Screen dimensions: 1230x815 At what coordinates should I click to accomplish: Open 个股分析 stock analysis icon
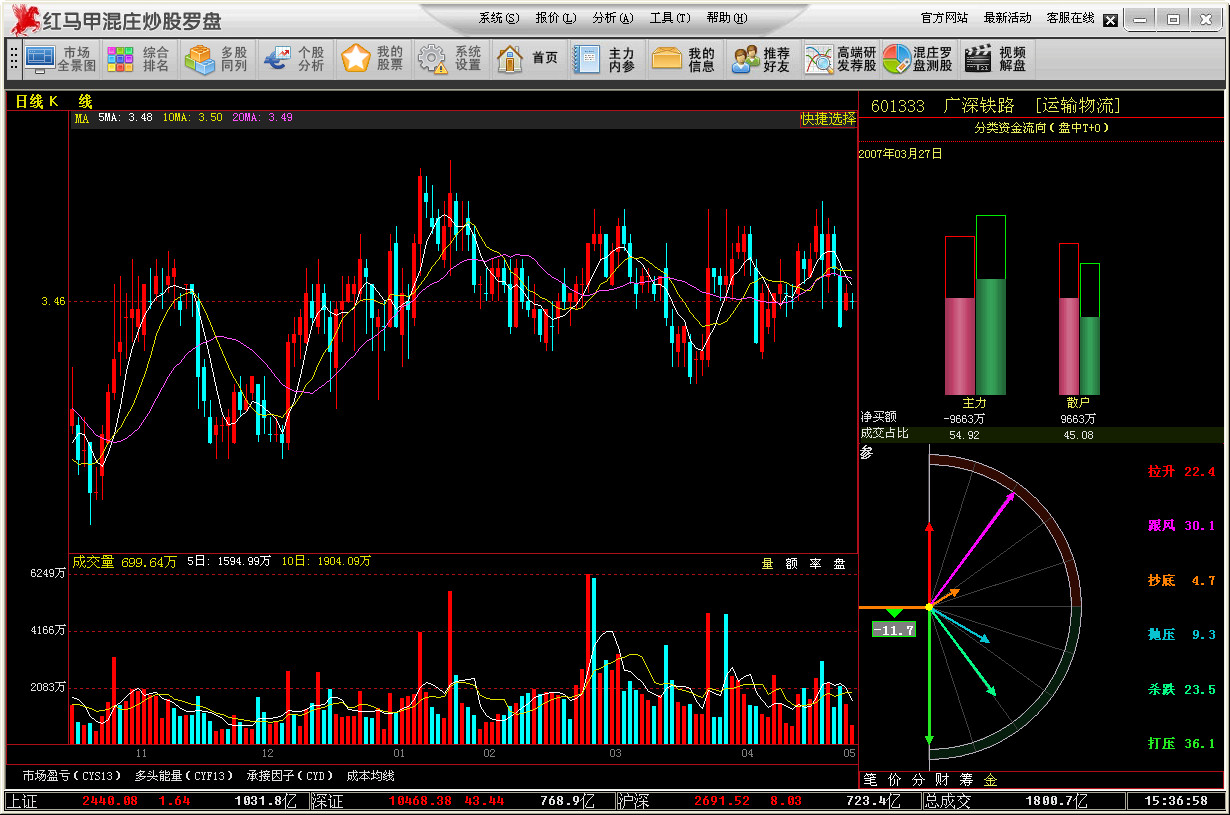(x=295, y=59)
